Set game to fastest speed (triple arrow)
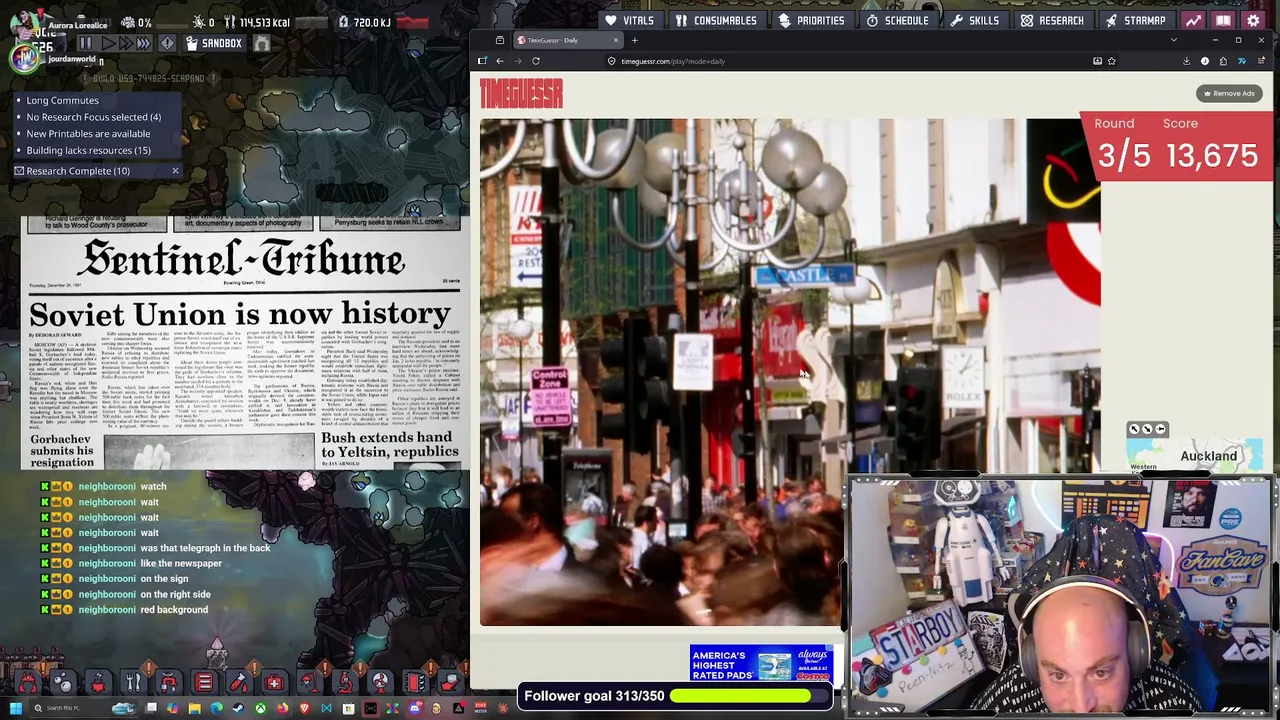This screenshot has width=1280, height=720. 144,43
